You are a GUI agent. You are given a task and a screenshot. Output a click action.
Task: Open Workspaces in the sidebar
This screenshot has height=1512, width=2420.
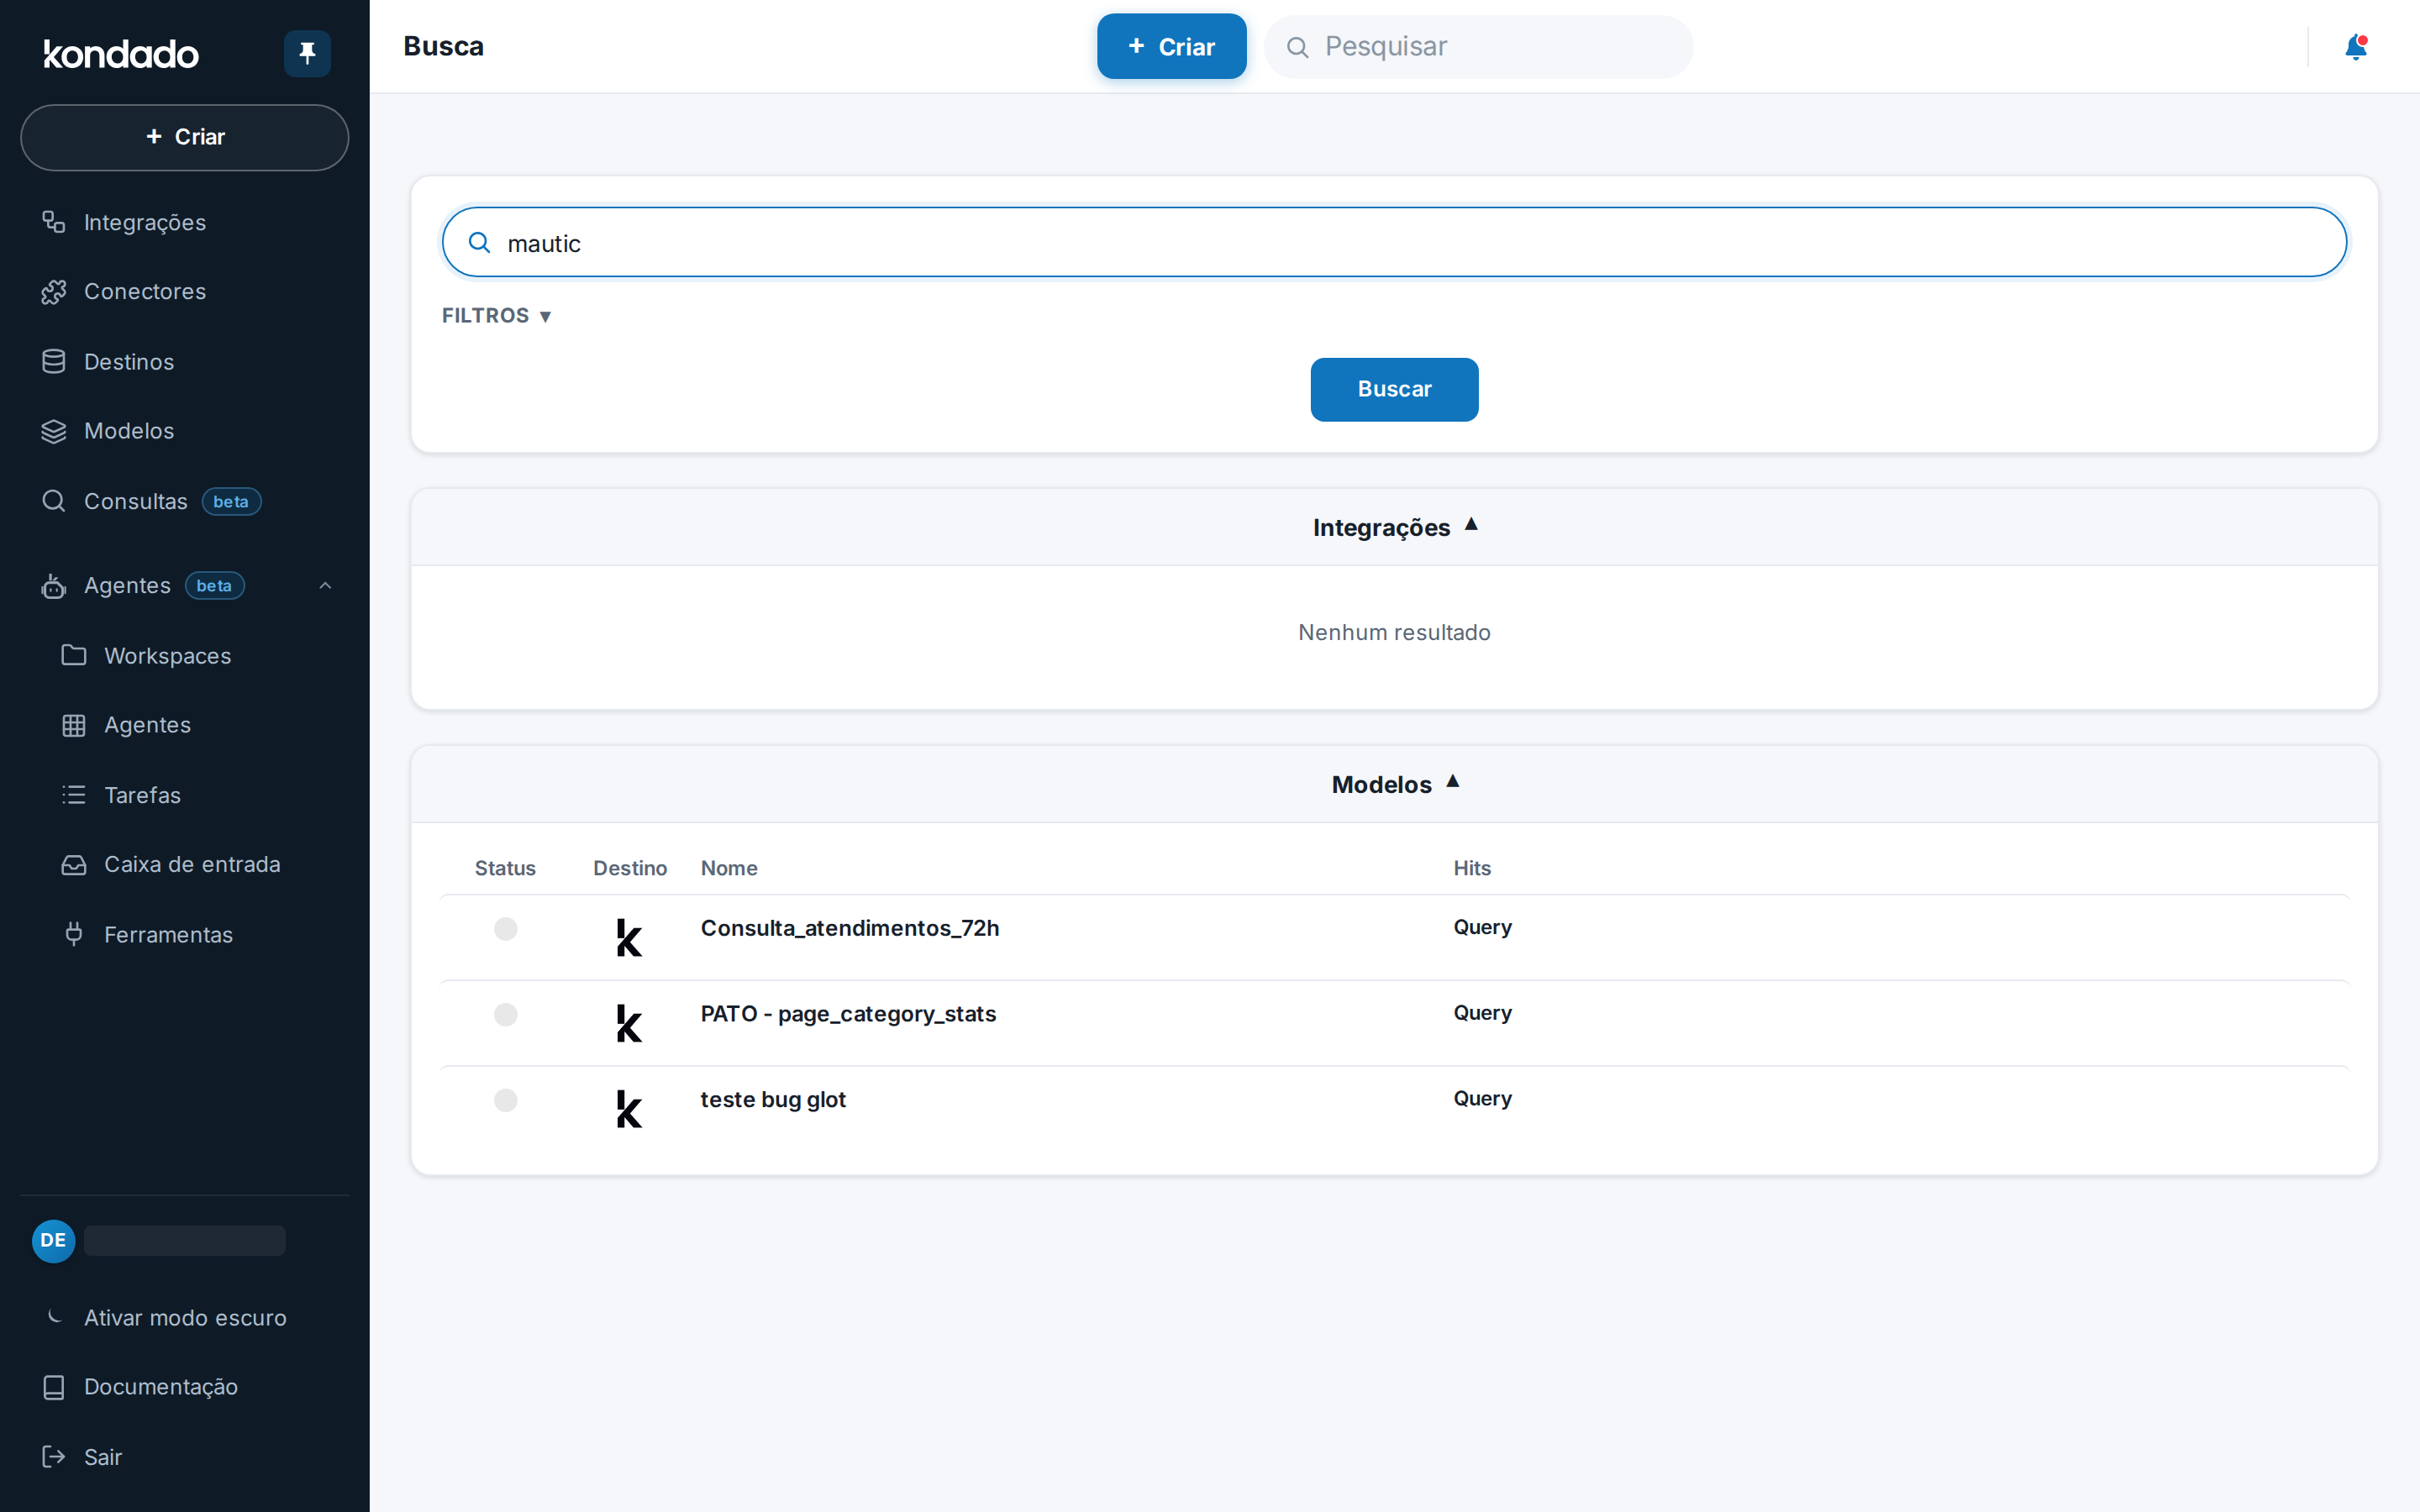tap(167, 656)
